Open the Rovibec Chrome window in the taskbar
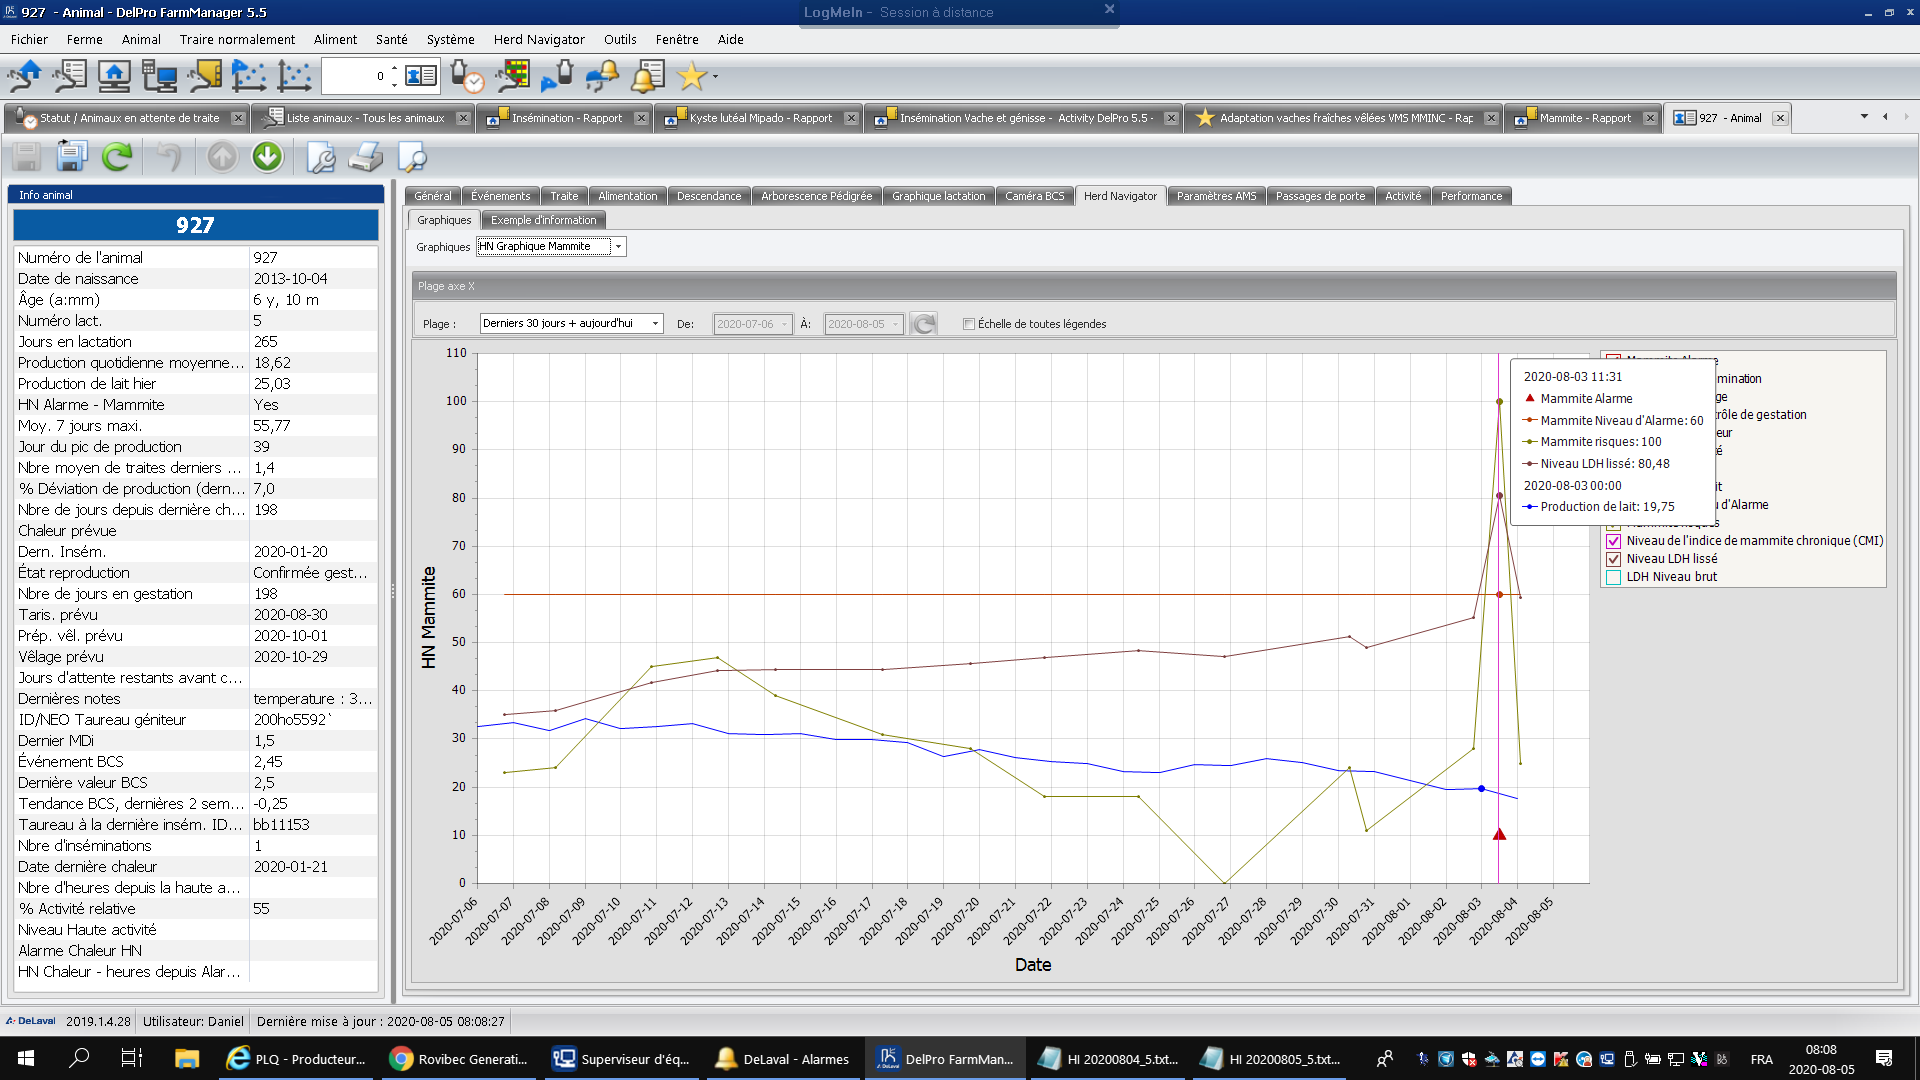This screenshot has height=1080, width=1920. (460, 1058)
